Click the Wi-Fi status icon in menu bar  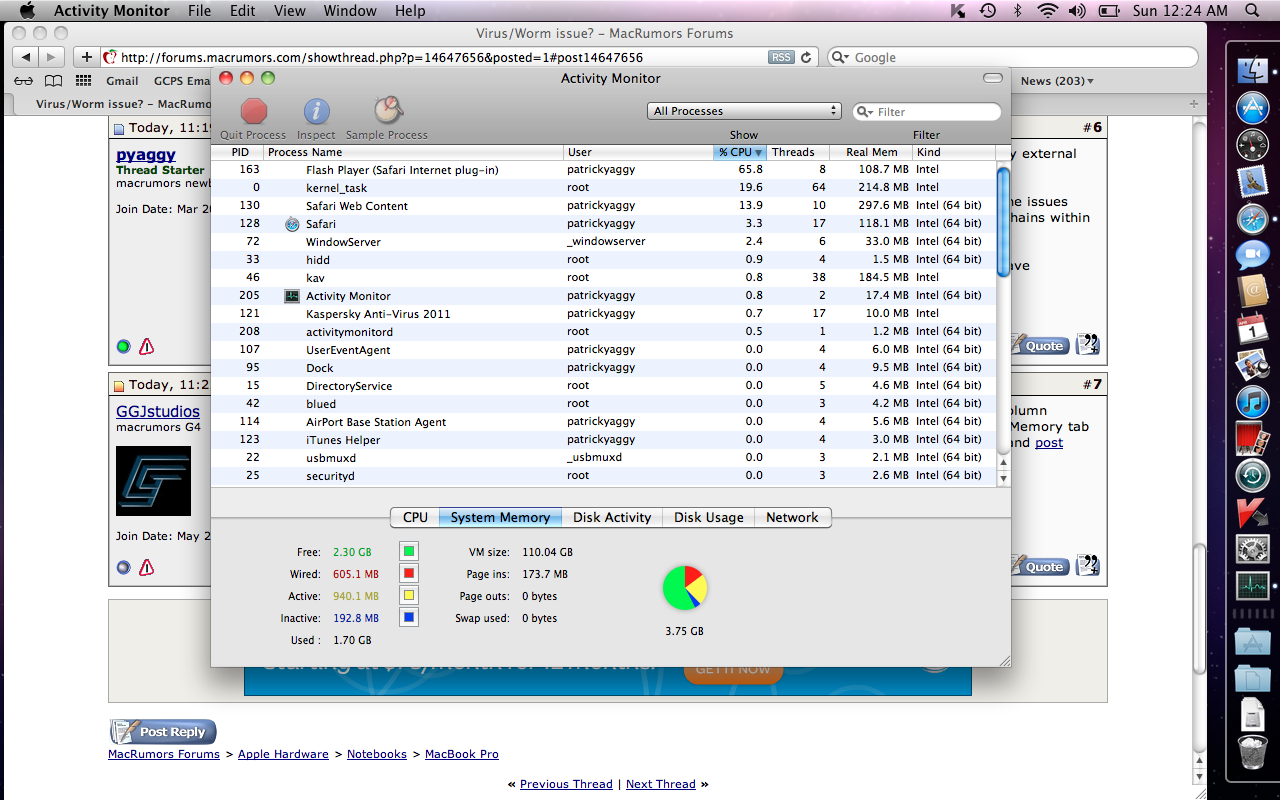[1047, 11]
